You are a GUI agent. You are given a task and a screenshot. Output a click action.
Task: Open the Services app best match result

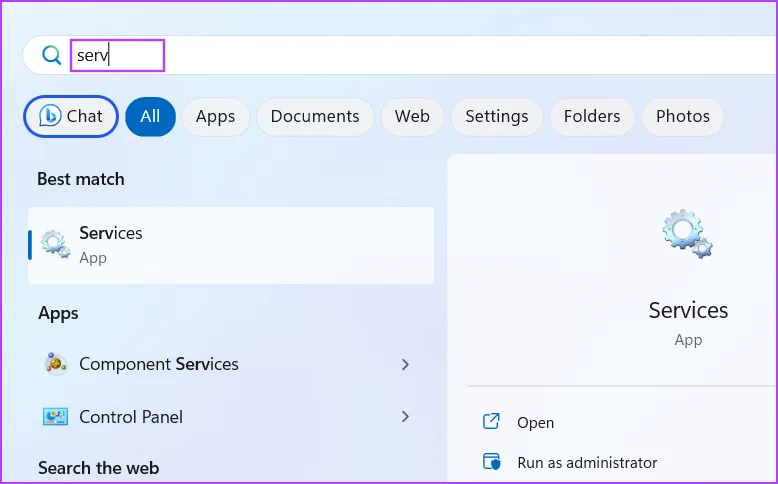[231, 245]
